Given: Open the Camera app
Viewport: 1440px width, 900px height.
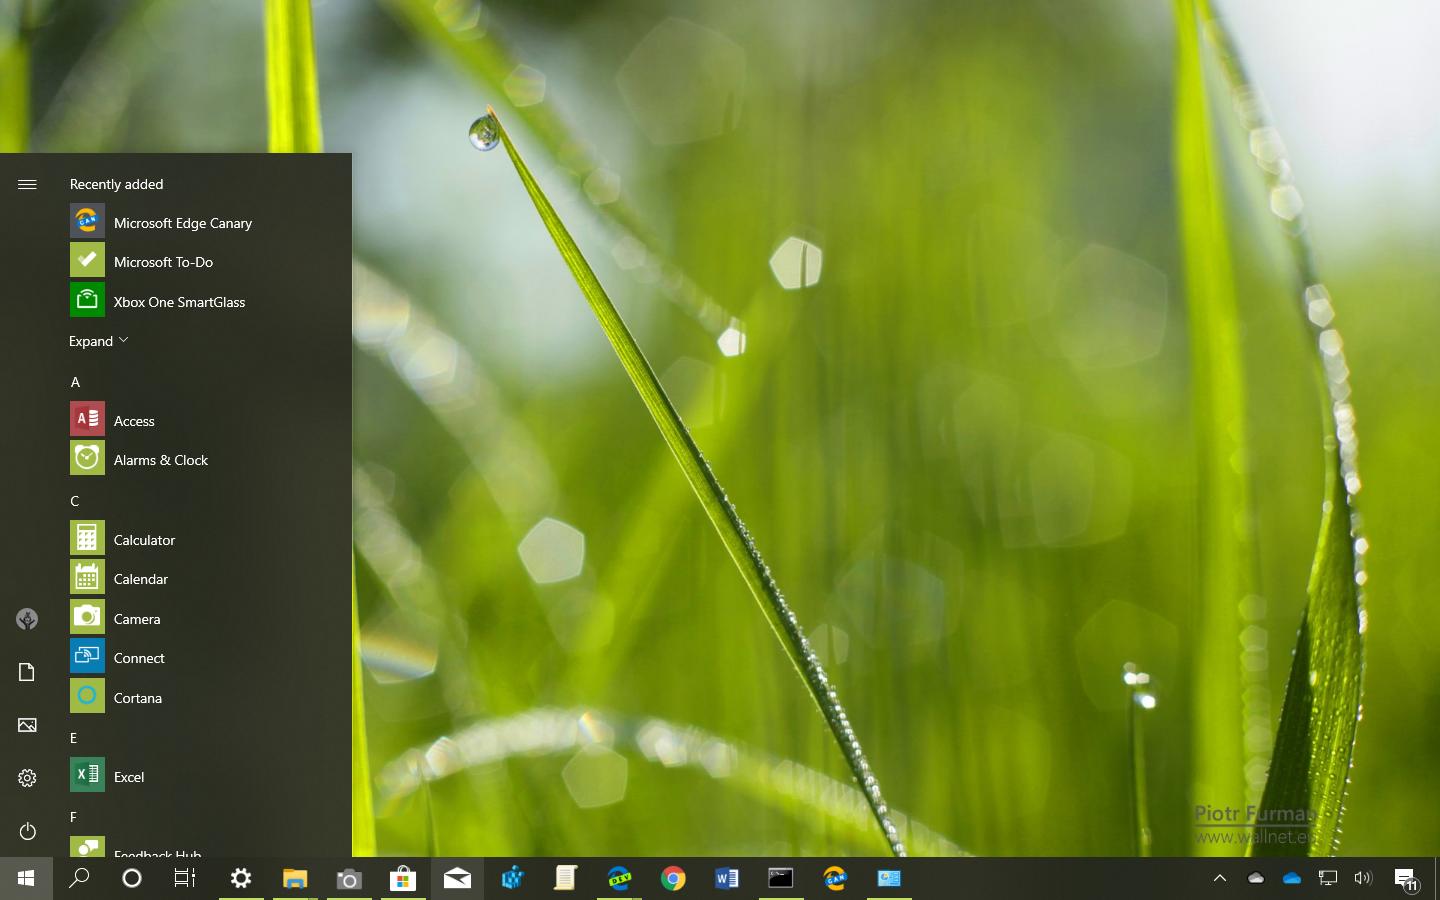Looking at the screenshot, I should click(x=137, y=618).
